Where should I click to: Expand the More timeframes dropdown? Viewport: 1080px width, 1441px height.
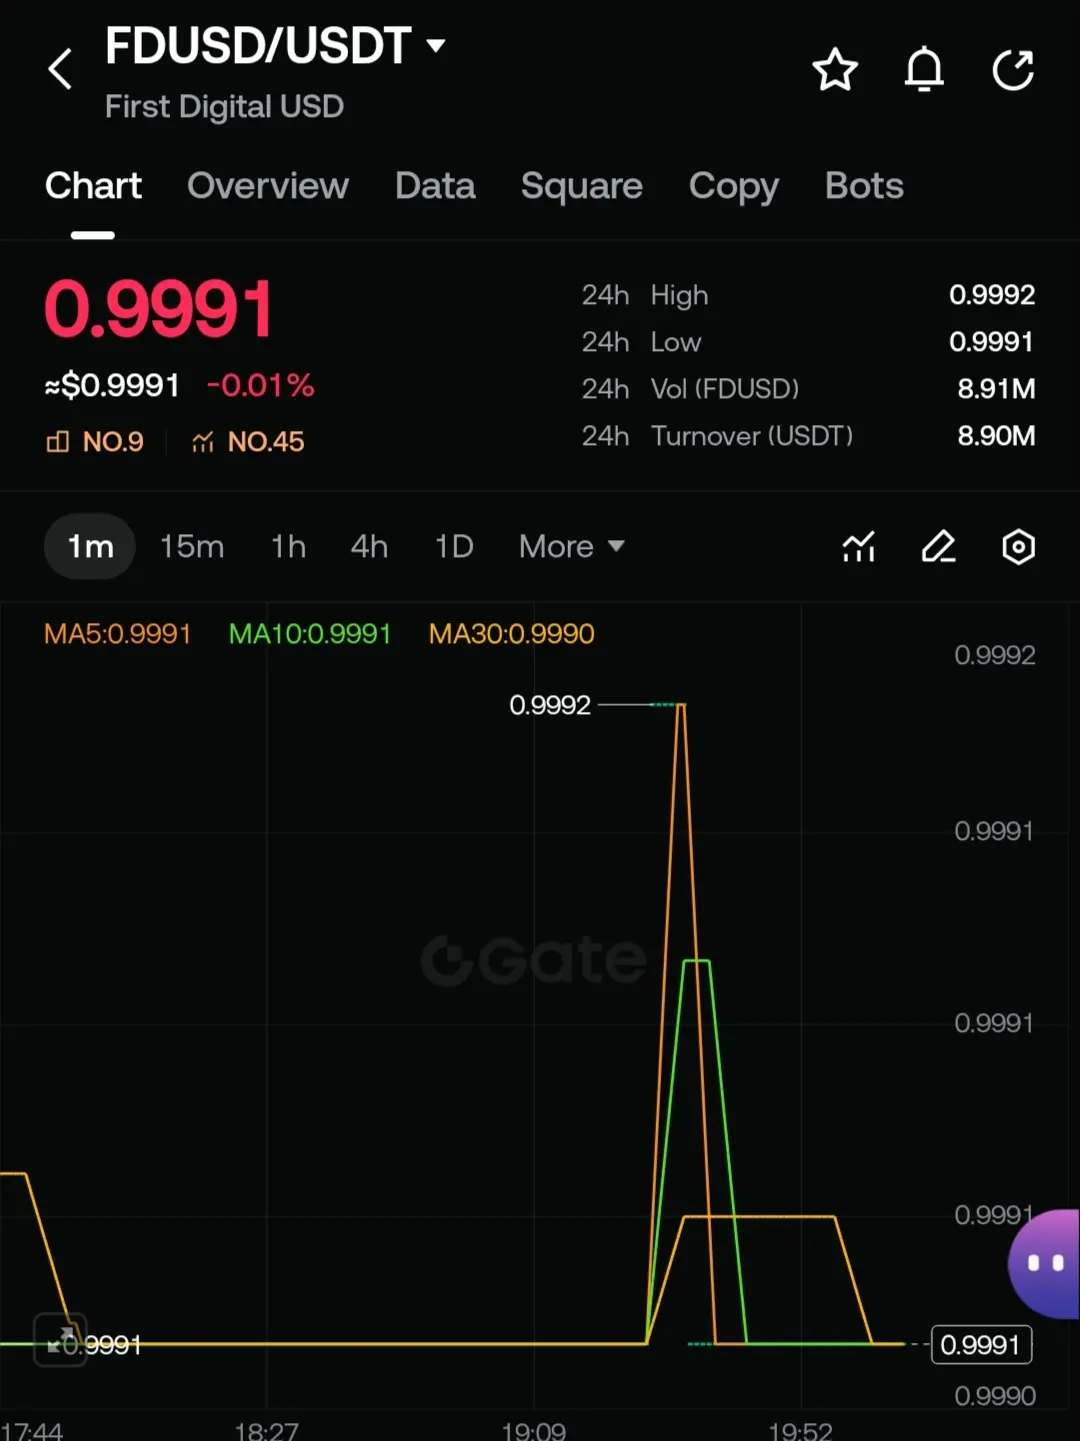click(572, 547)
